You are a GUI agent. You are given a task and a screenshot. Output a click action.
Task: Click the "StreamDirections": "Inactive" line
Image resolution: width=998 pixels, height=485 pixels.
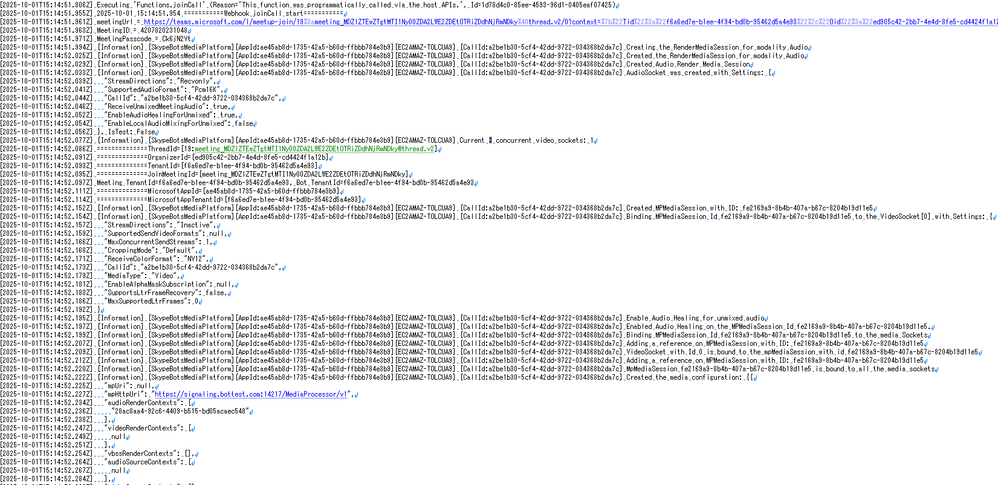point(161,224)
